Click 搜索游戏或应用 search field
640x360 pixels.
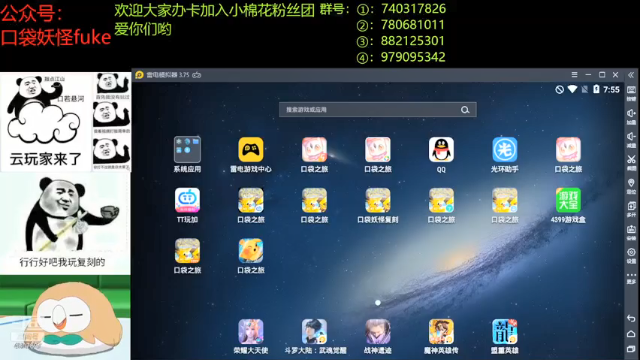378,109
